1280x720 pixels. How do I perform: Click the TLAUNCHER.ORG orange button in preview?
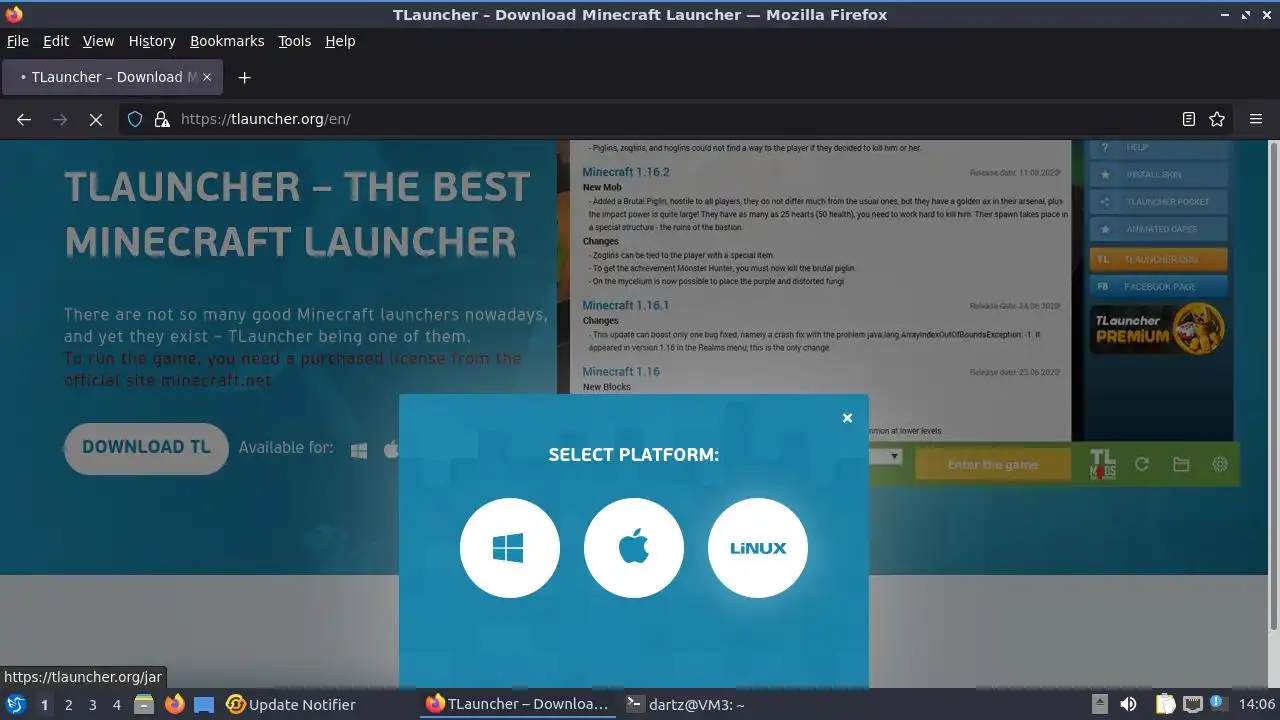pyautogui.click(x=1158, y=259)
